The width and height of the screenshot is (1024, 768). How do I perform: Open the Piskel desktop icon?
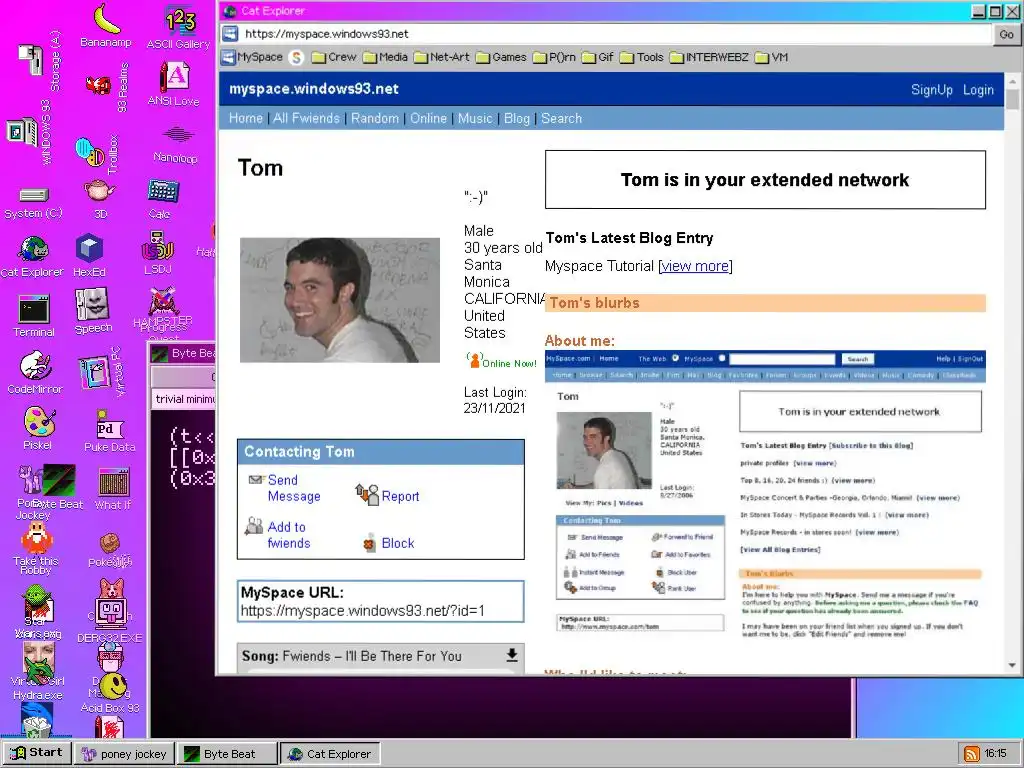pyautogui.click(x=39, y=428)
